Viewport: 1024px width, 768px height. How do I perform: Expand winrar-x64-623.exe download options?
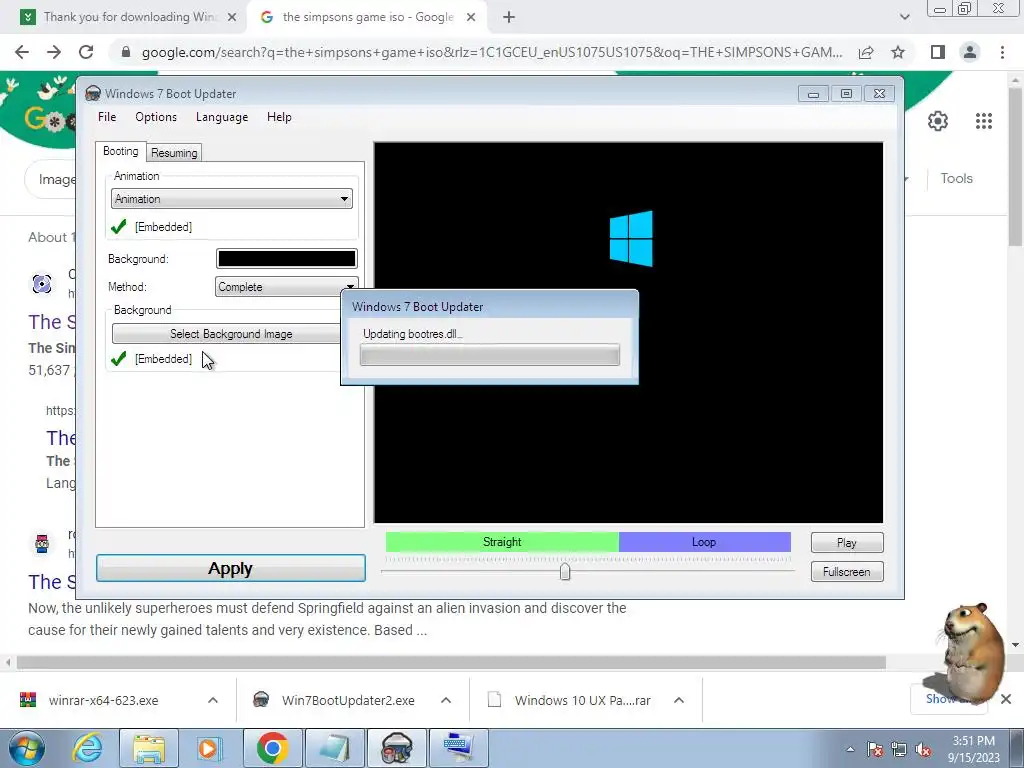click(x=213, y=700)
